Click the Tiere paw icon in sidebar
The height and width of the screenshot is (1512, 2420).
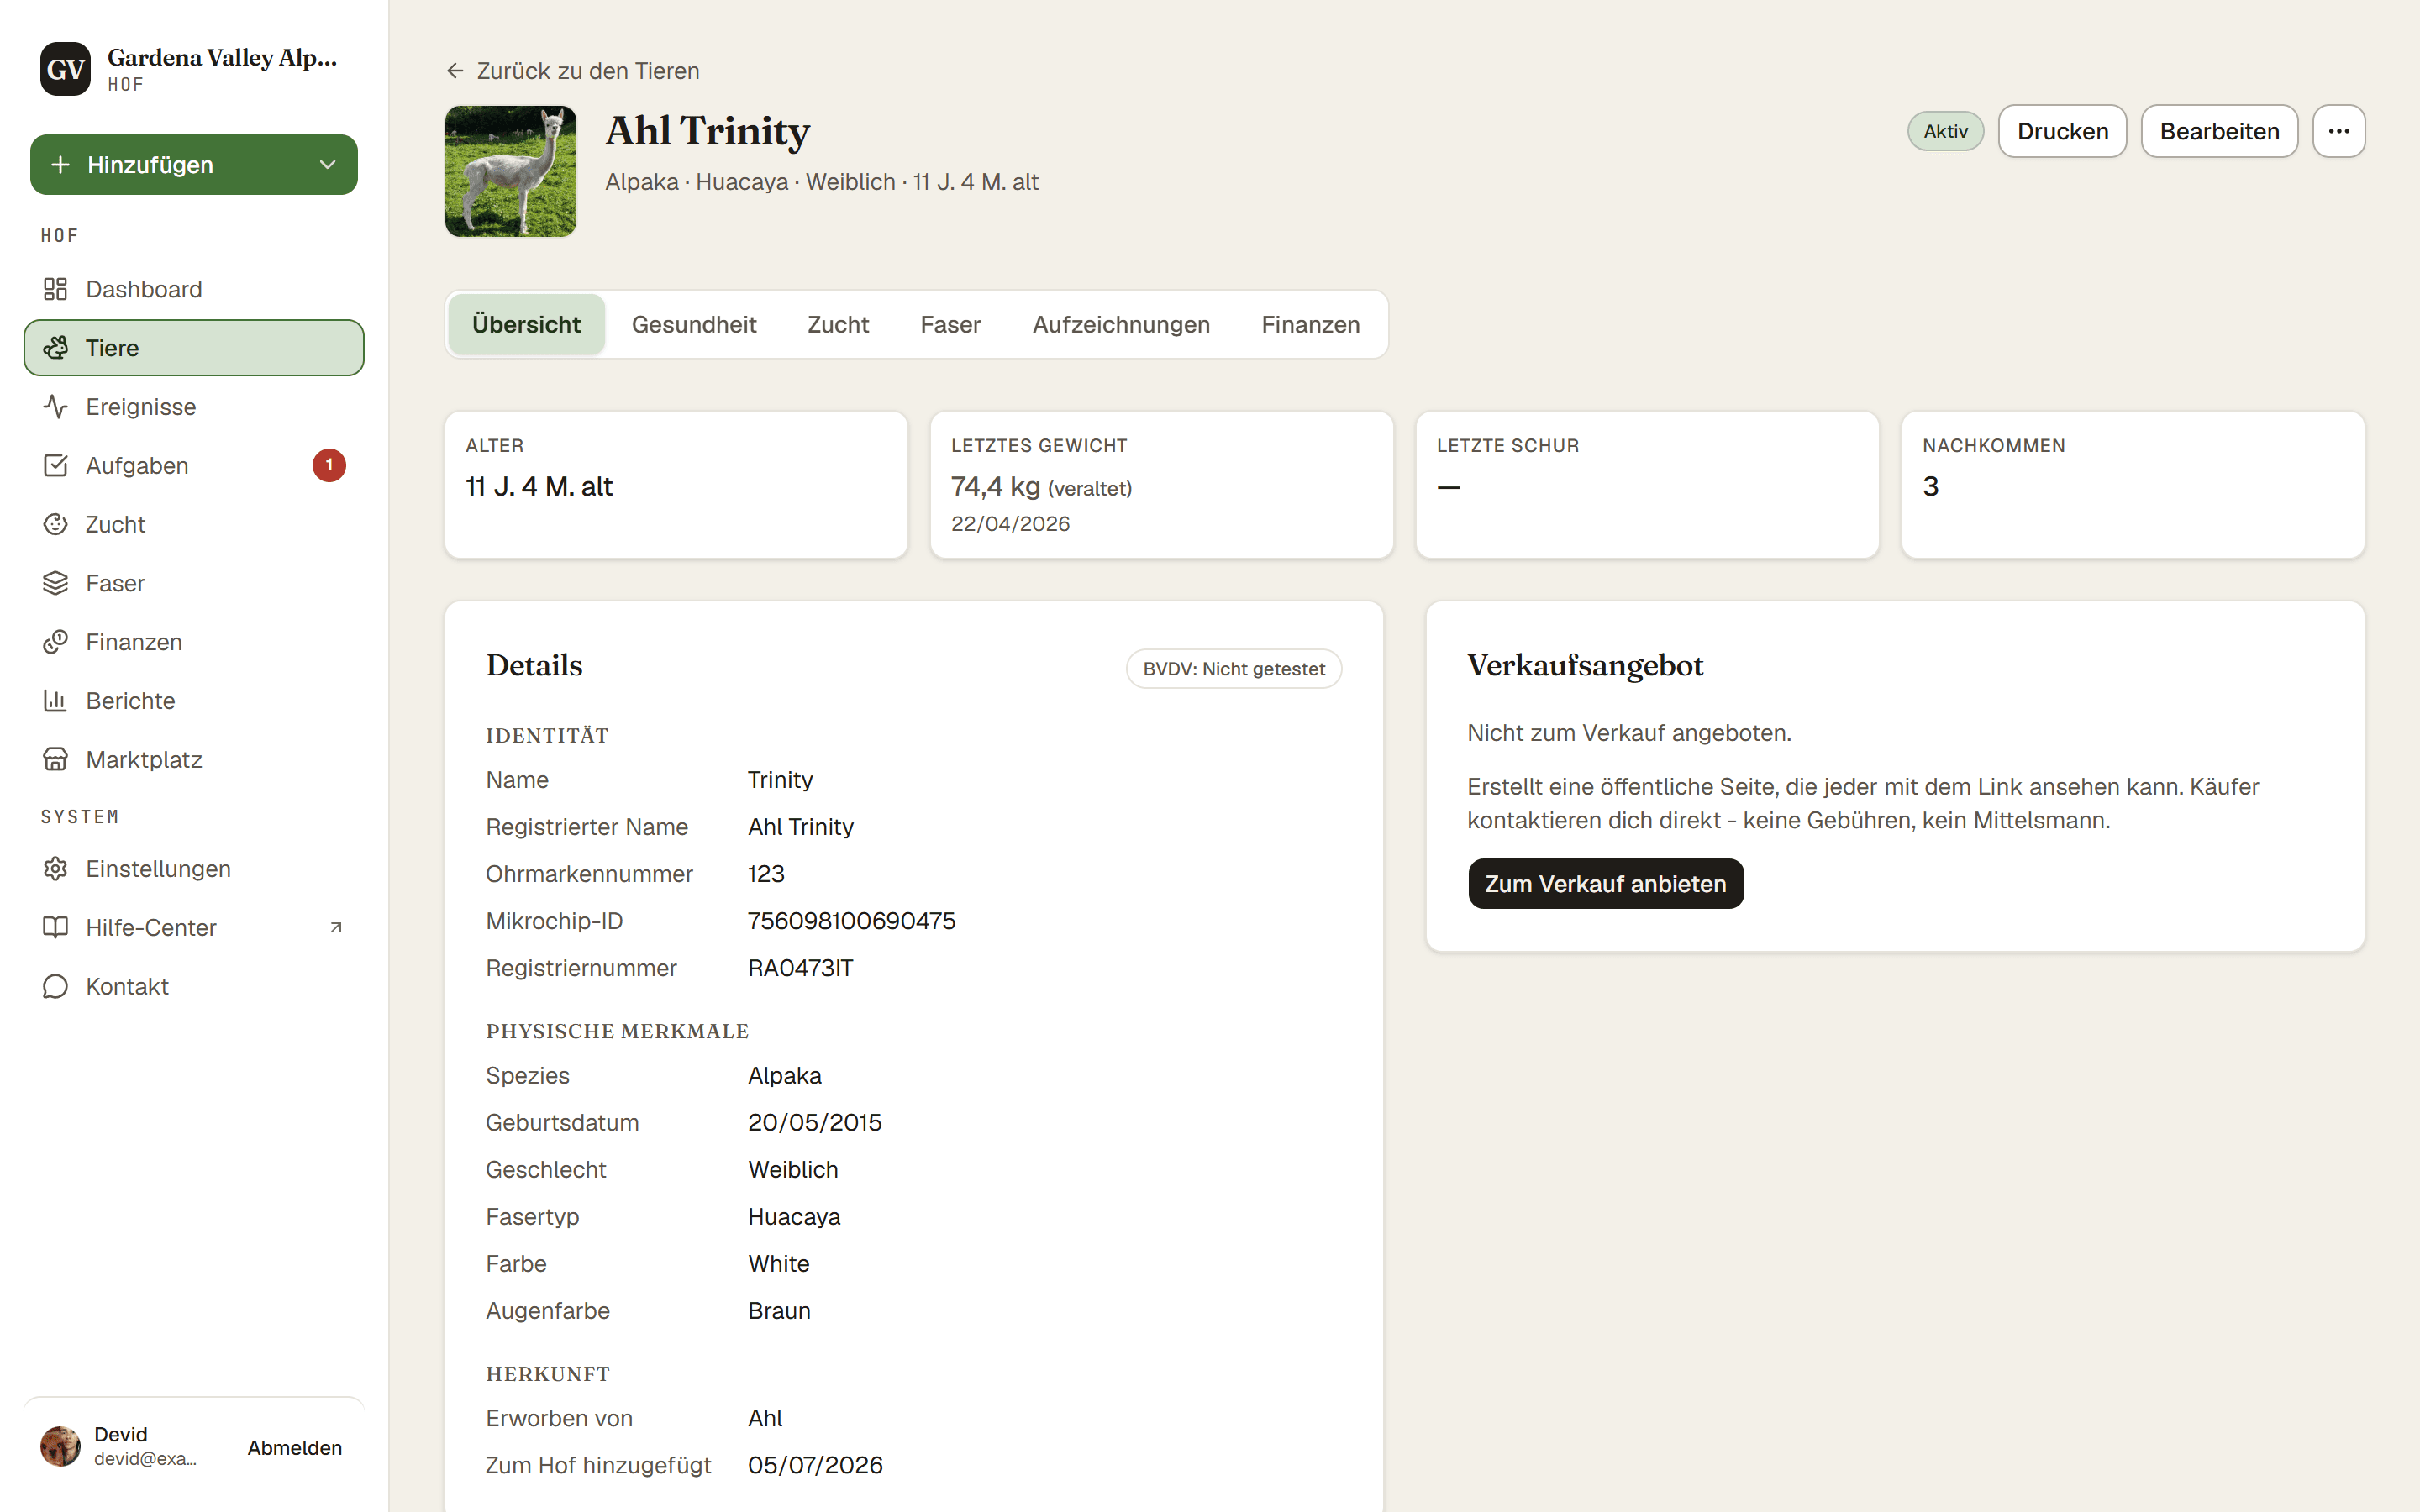[55, 348]
